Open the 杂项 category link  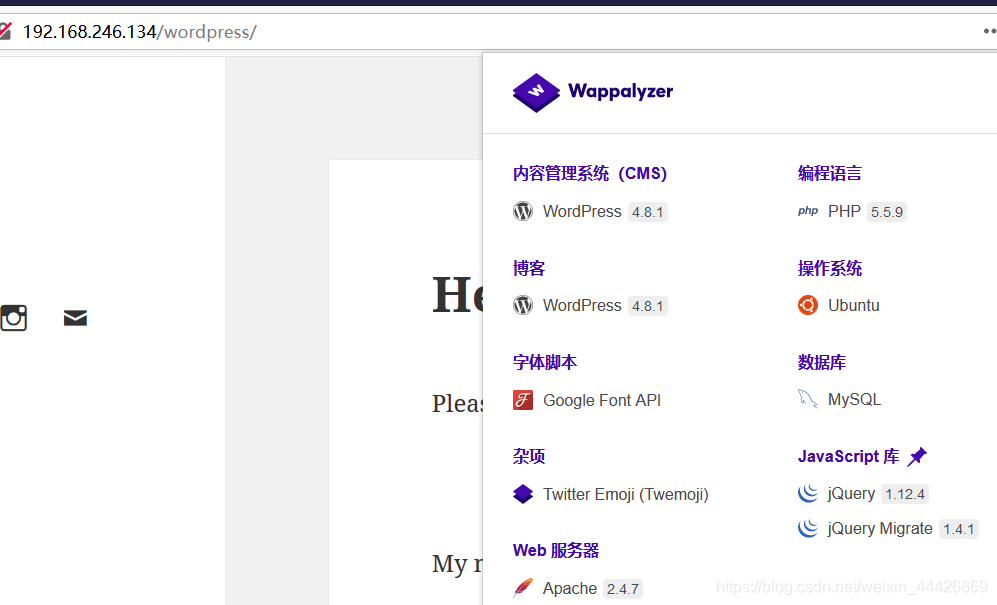[x=528, y=456]
